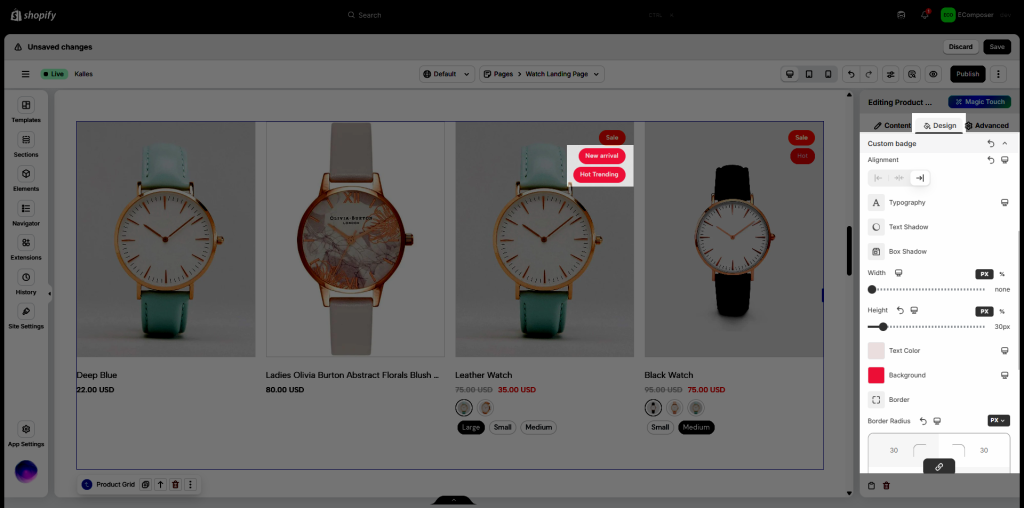The image size is (1024, 508).
Task: Switch to the Content tab
Action: (x=892, y=125)
